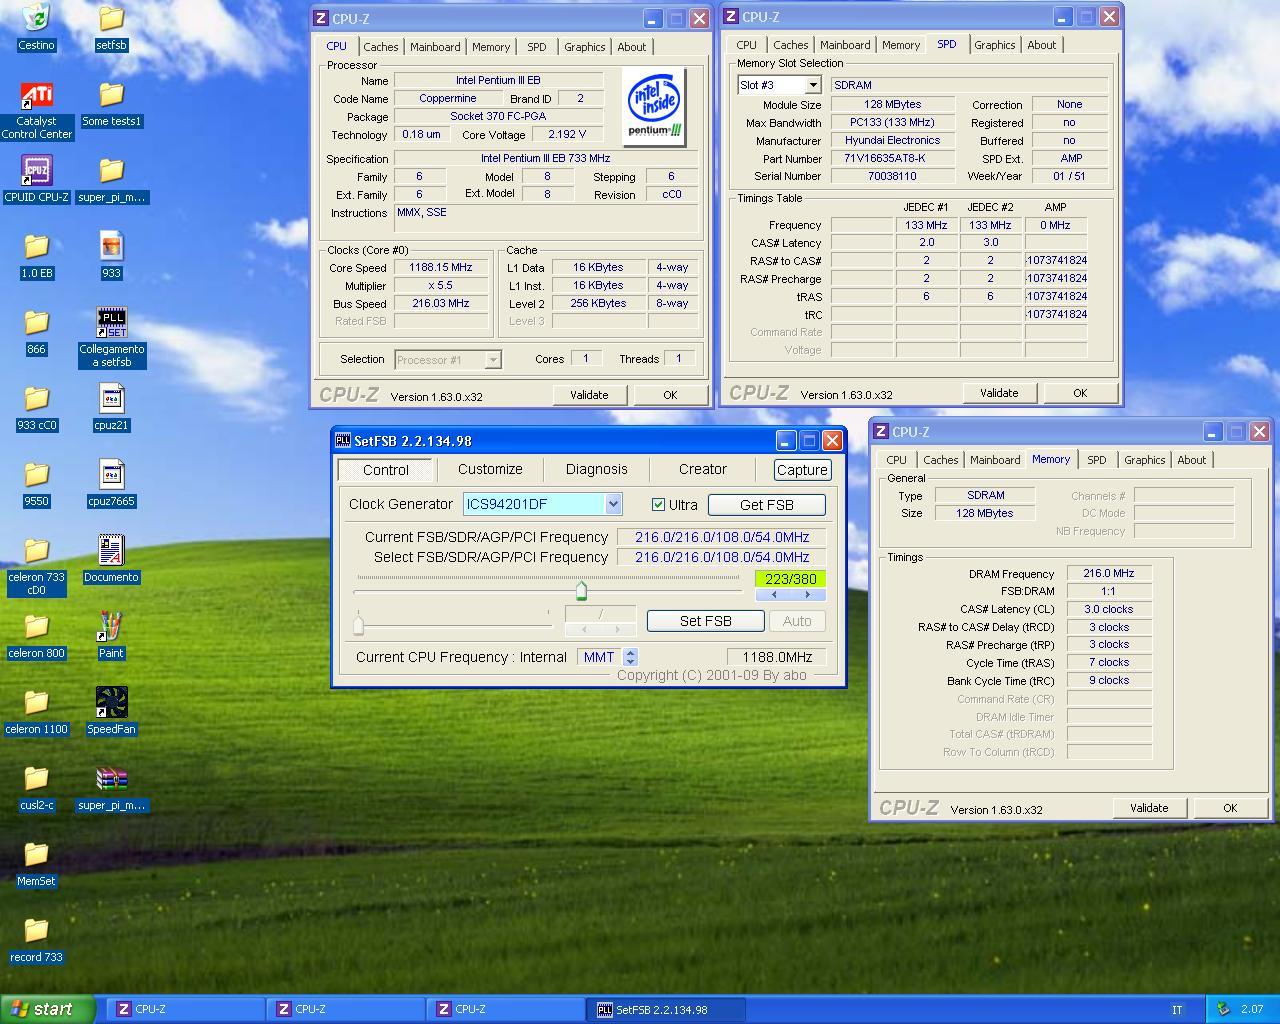Open the Processor #1 selection dropdown
Viewport: 1280px width, 1024px height.
493,360
